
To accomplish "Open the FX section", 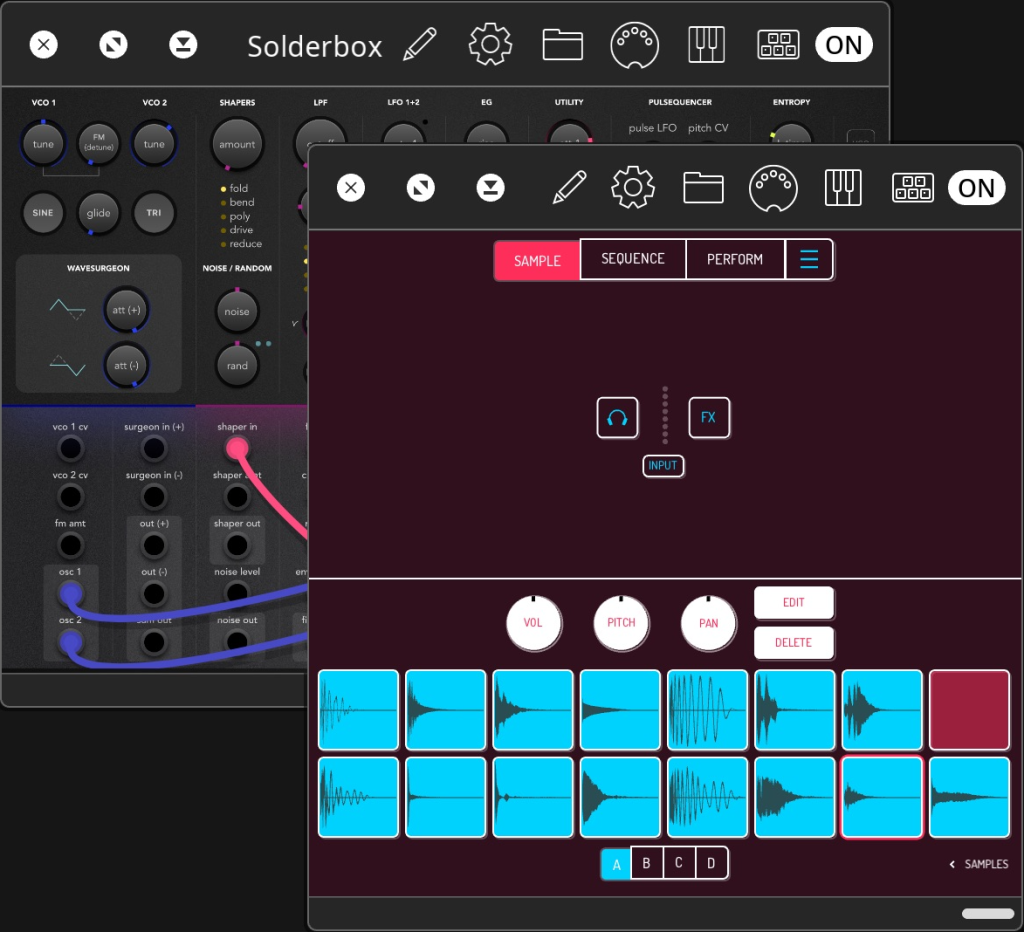I will [x=709, y=418].
